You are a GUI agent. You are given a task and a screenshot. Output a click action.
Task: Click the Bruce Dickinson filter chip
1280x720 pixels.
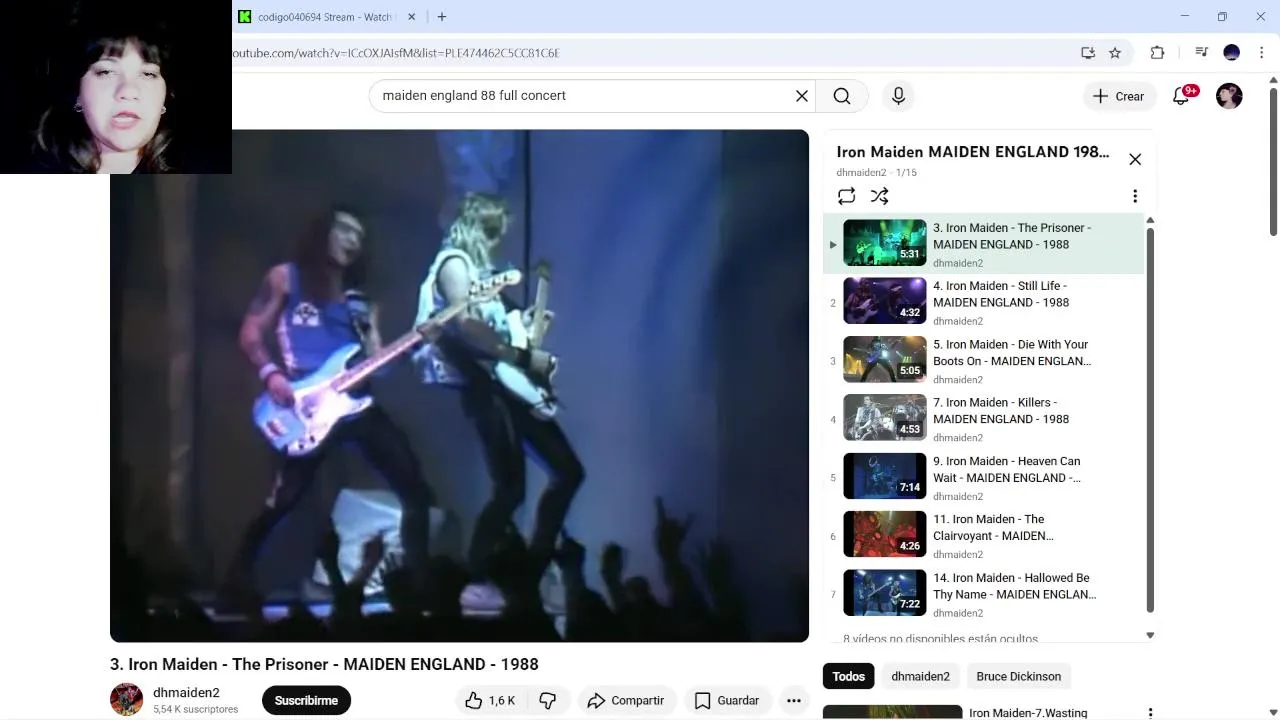(1018, 676)
